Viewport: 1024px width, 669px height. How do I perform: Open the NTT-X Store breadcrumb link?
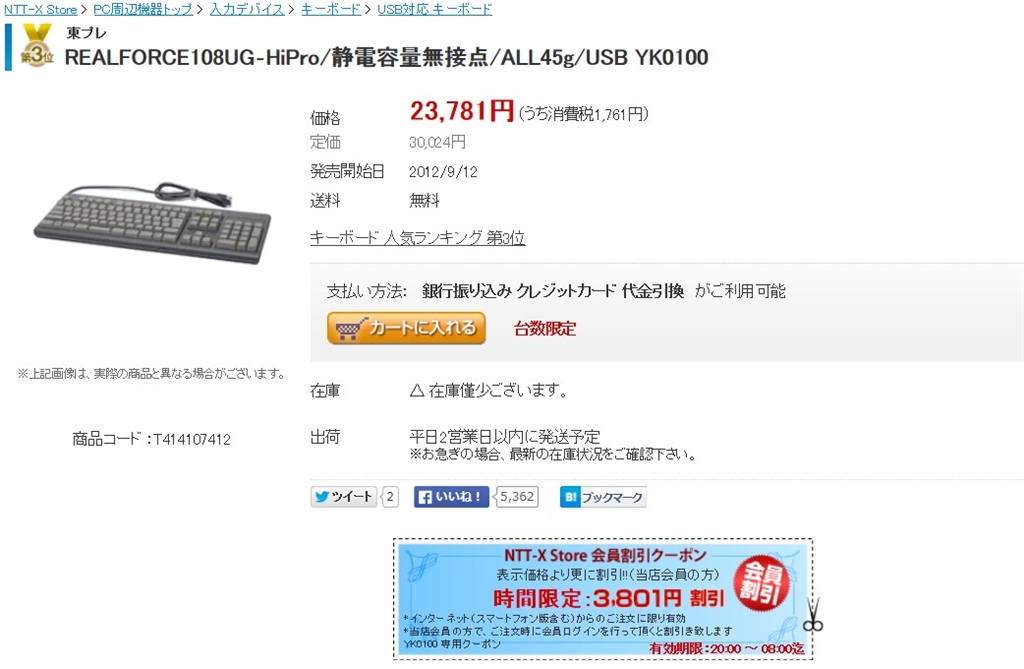point(40,9)
